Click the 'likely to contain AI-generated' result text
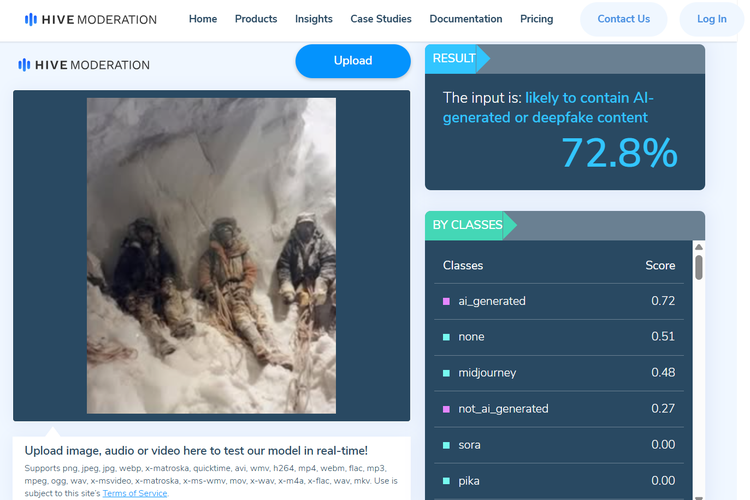Viewport: 750px width, 500px height. point(548,108)
